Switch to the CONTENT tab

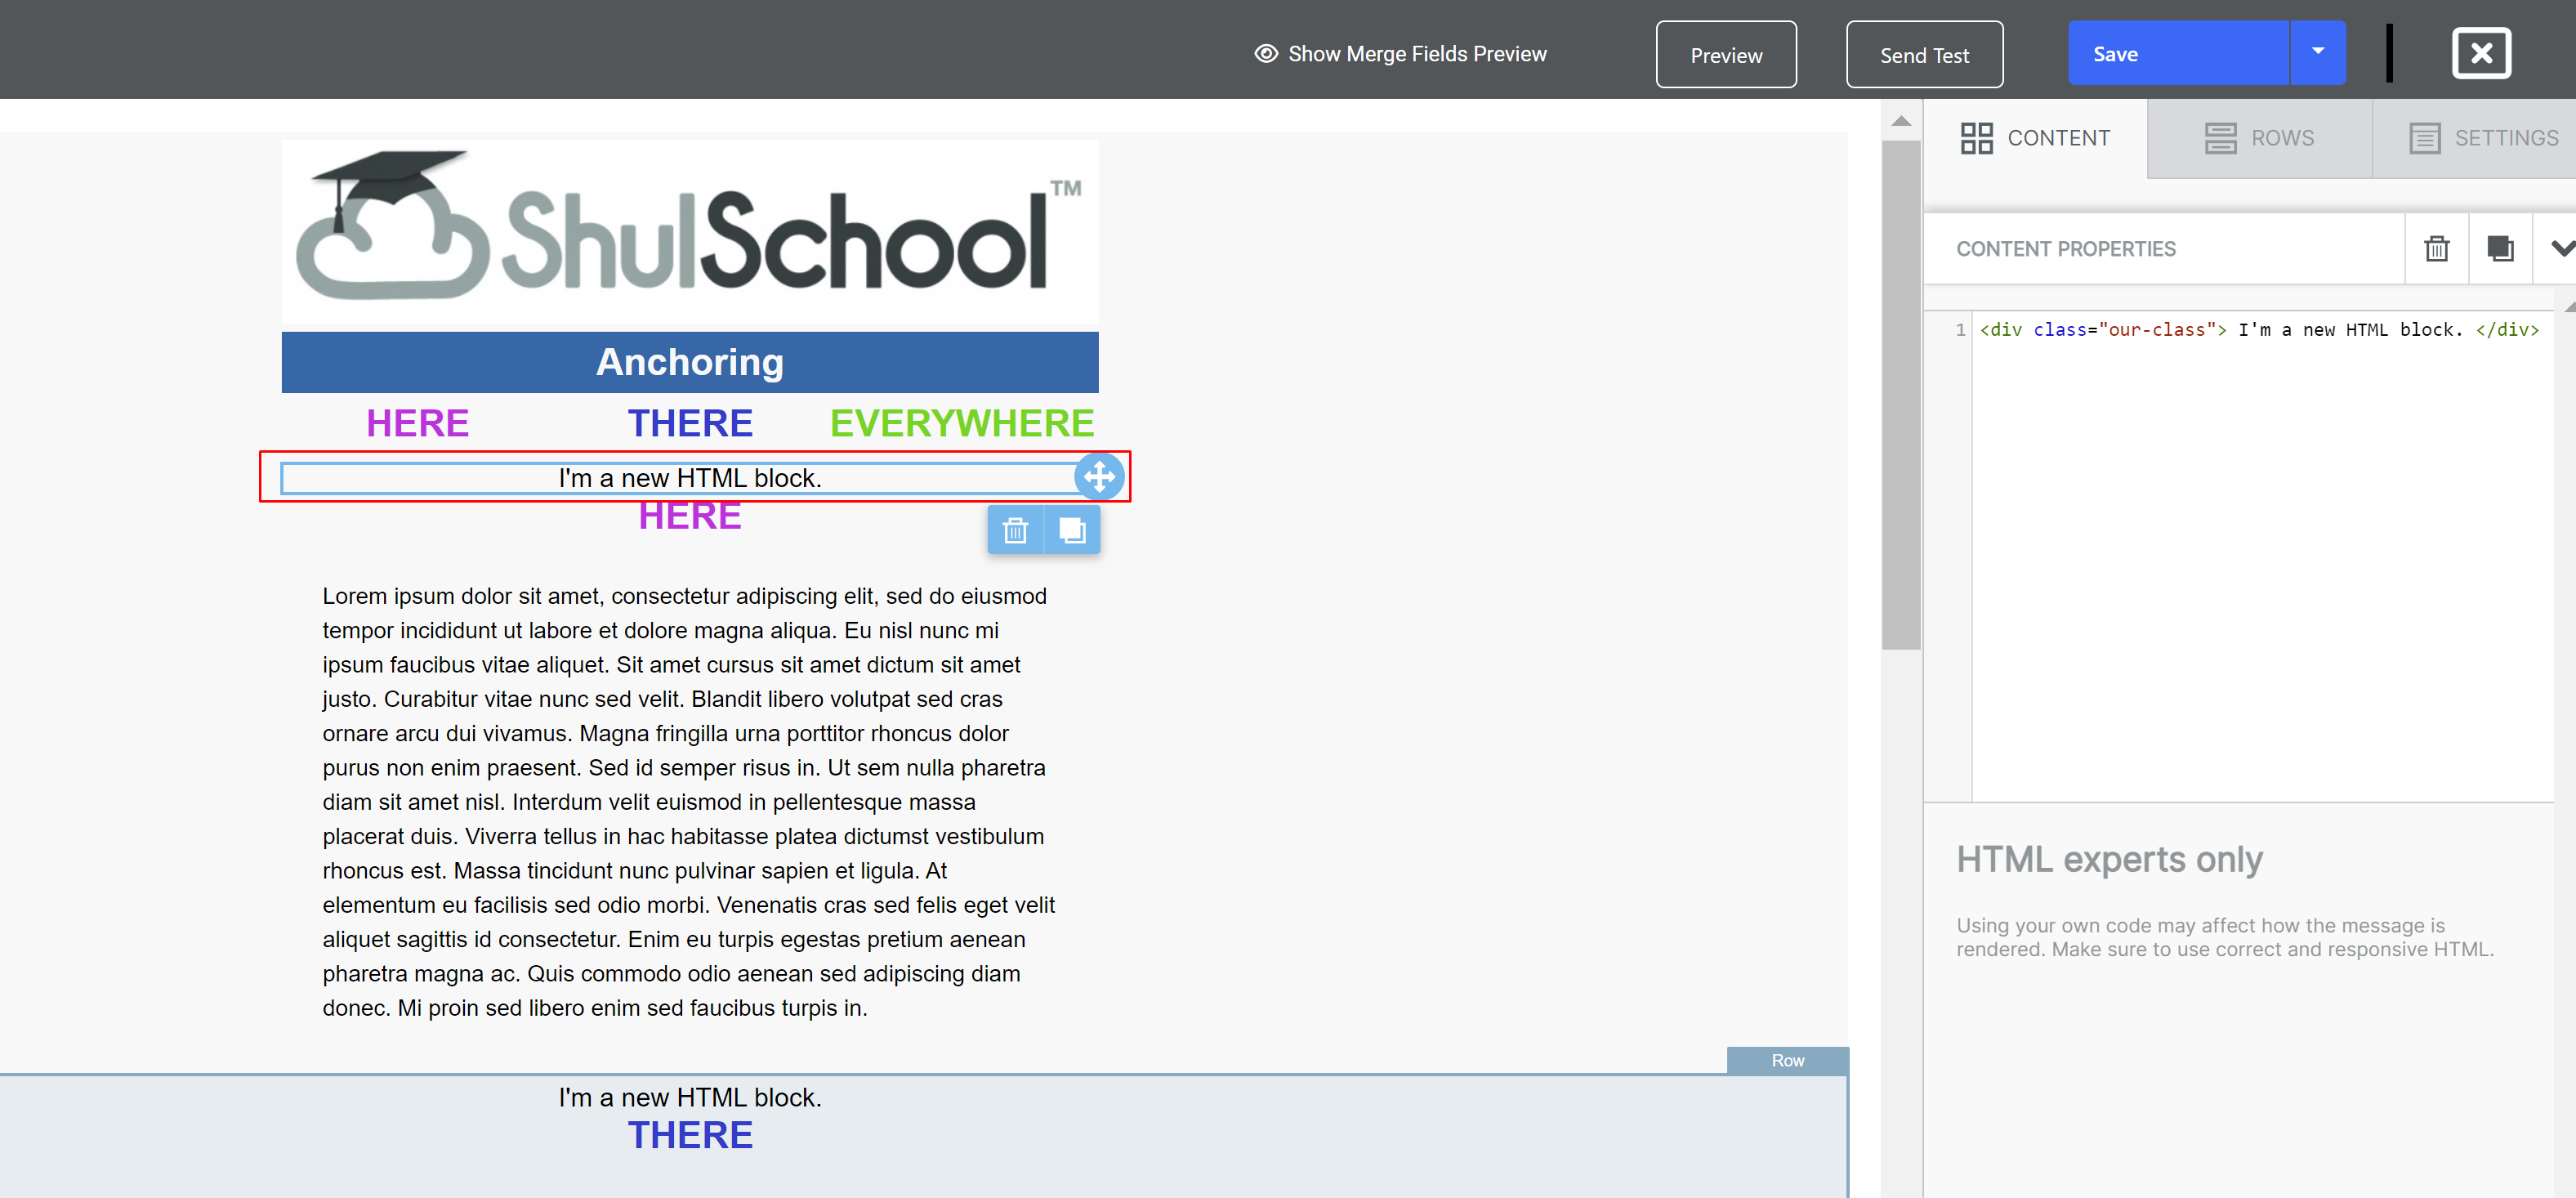(x=2037, y=137)
